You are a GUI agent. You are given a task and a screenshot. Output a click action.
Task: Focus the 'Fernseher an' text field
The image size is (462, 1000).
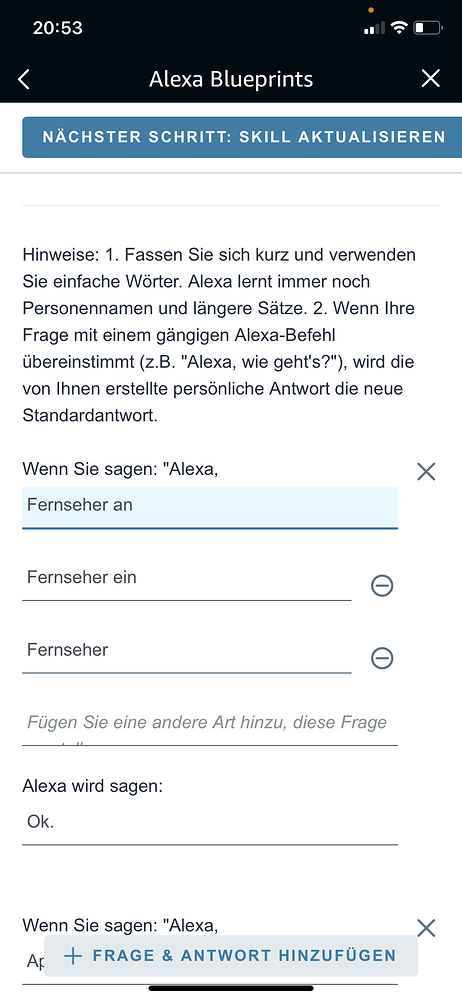(x=210, y=508)
